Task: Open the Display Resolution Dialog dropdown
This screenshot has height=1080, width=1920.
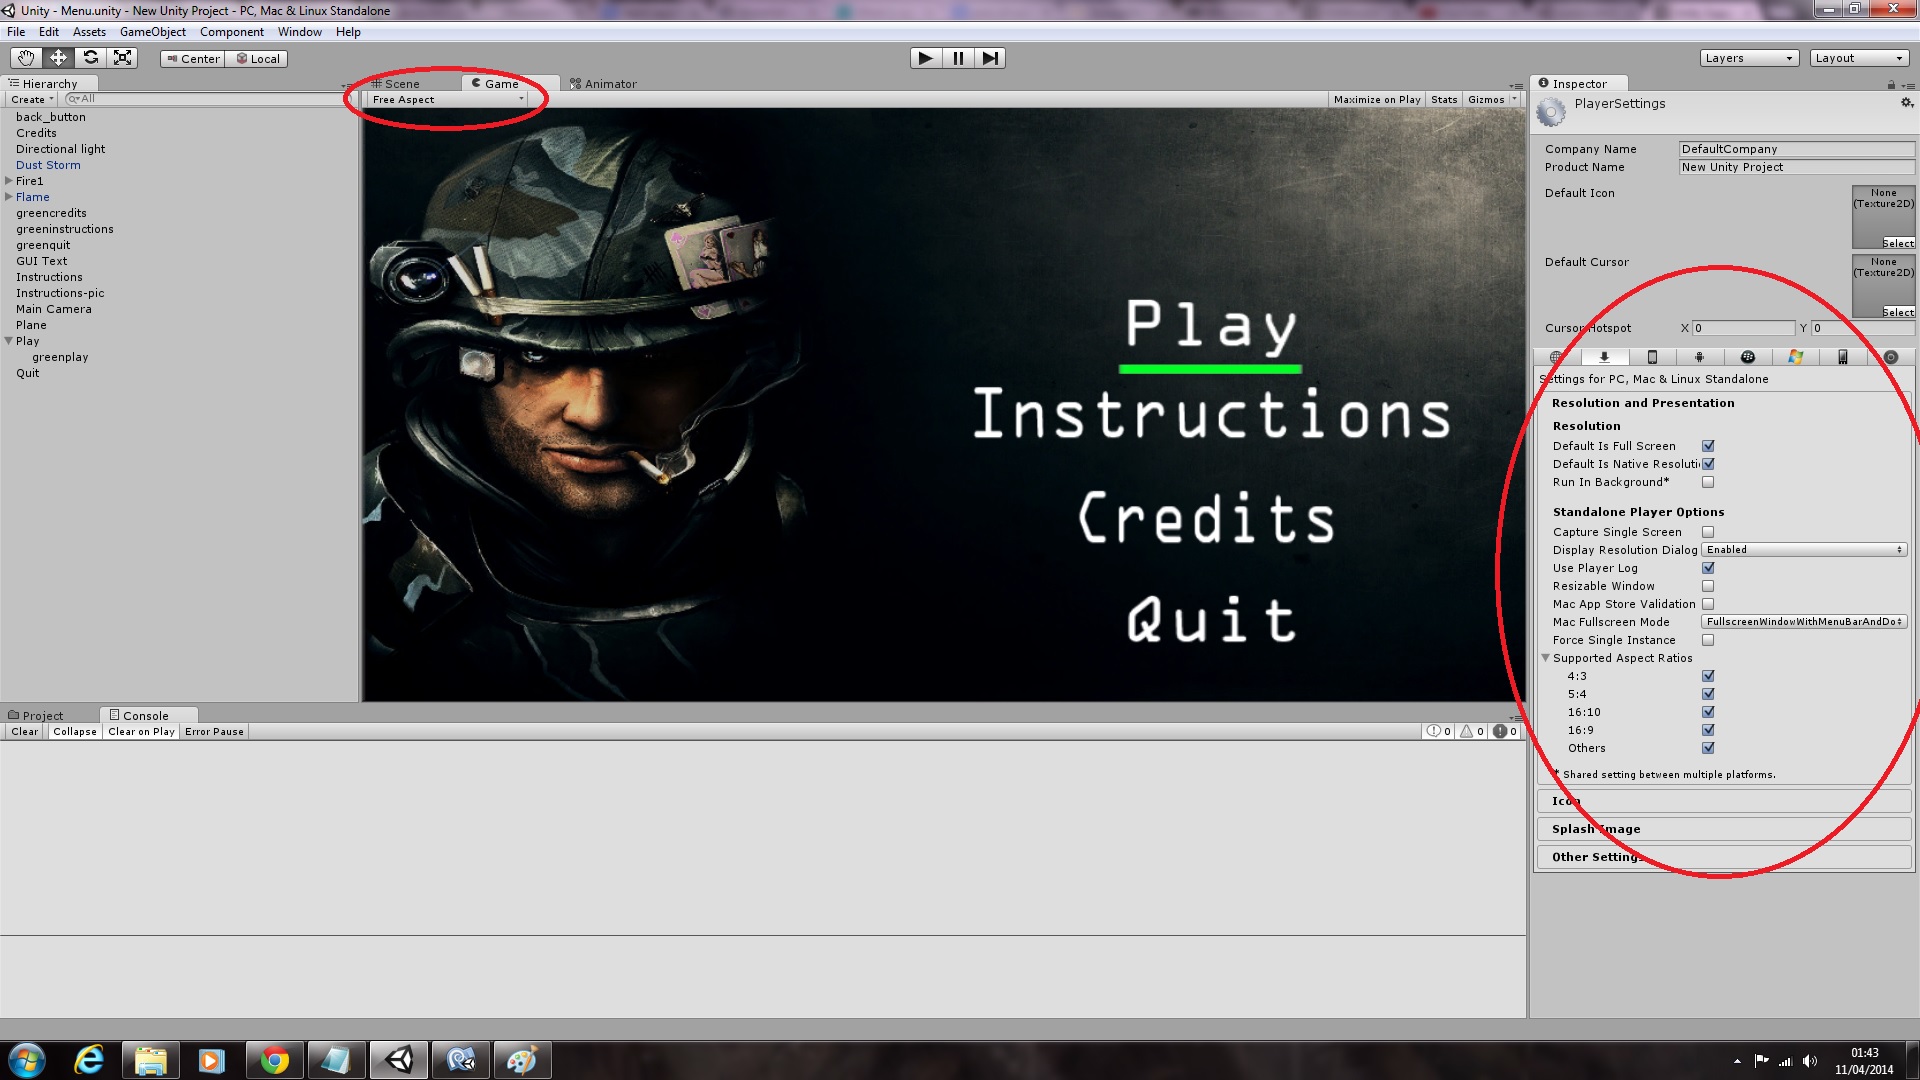Action: [1805, 550]
